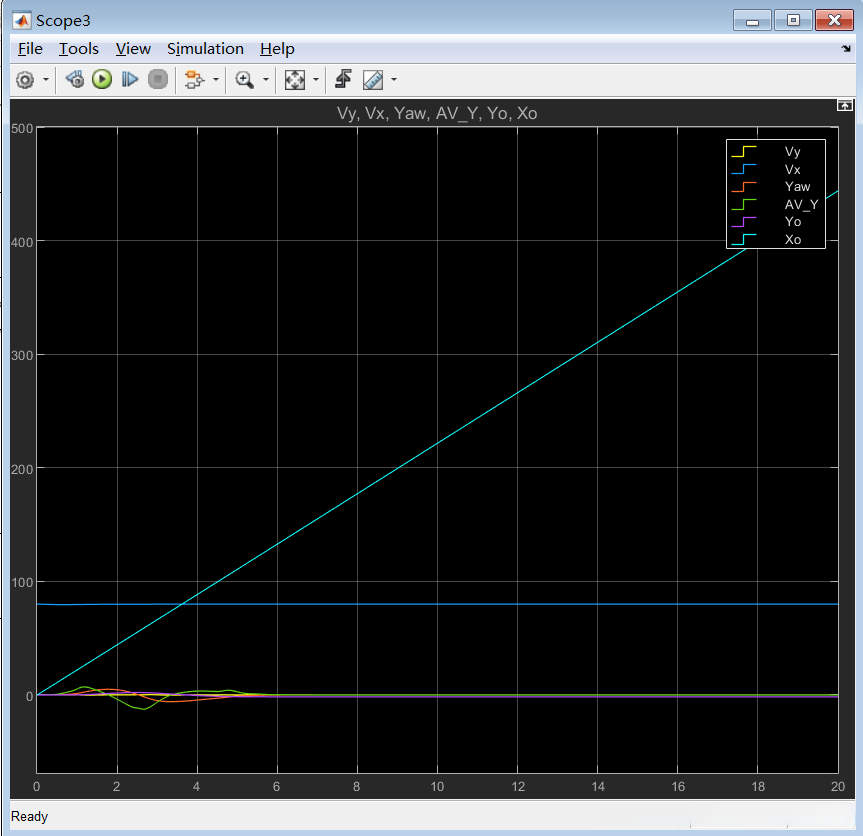Click the Step Back icon

(x=75, y=80)
